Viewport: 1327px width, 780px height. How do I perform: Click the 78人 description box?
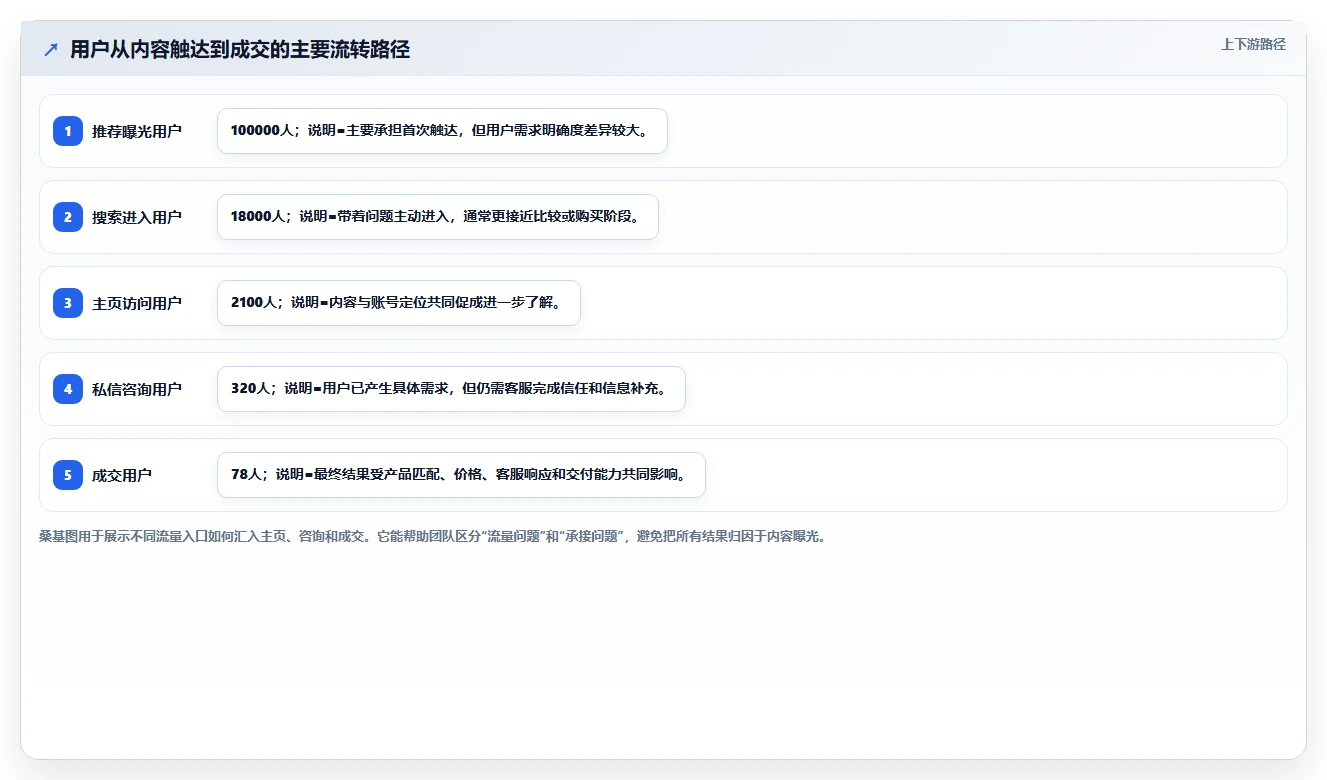pos(461,475)
